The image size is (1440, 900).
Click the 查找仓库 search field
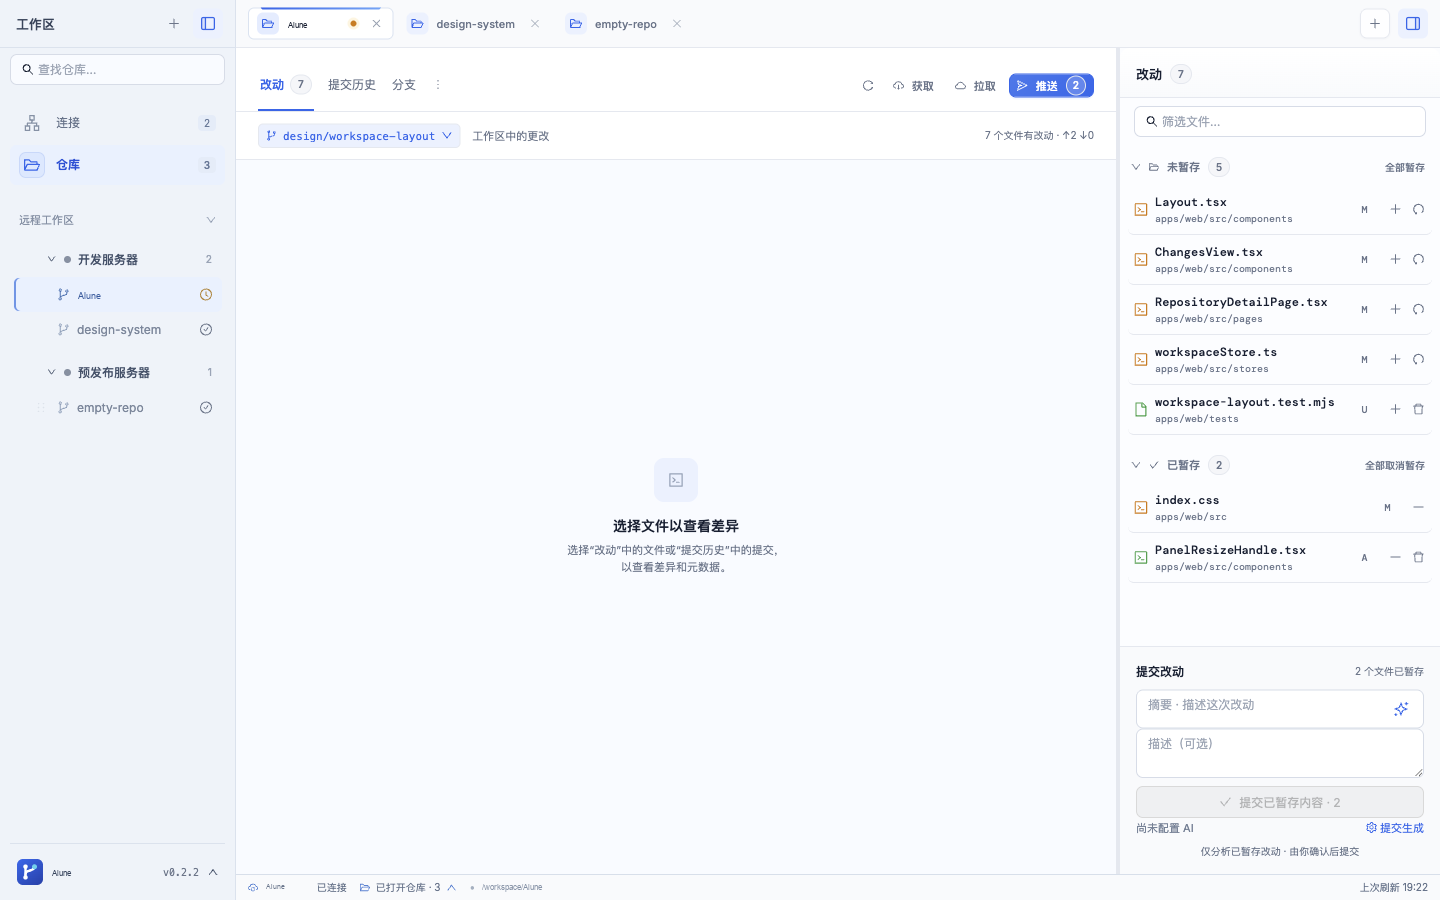coord(117,69)
